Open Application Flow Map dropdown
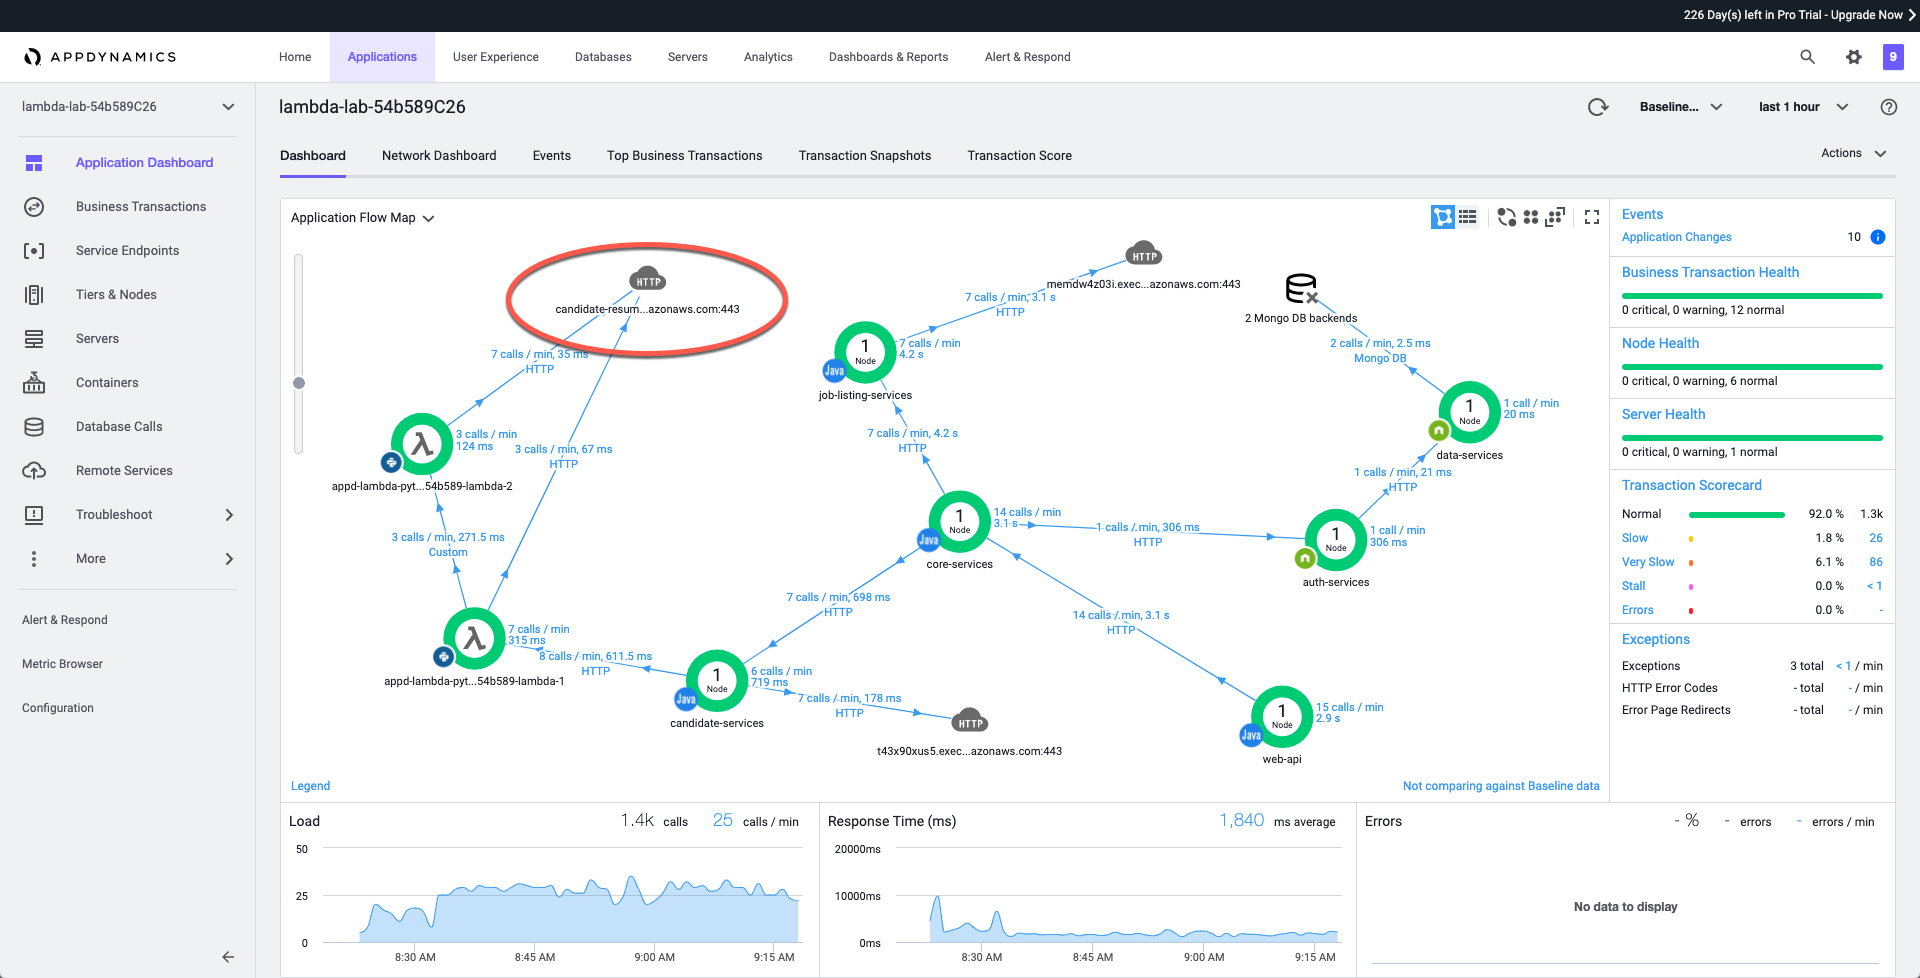Screen dimensions: 1920x978 pos(362,218)
